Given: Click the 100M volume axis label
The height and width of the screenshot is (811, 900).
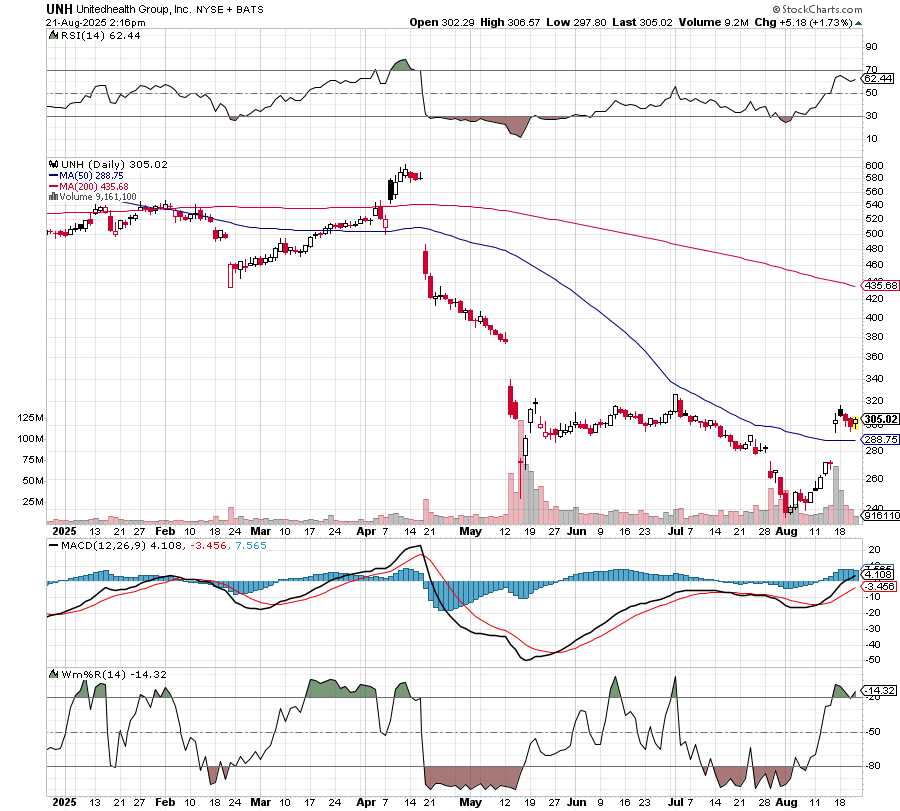Looking at the screenshot, I should (x=30, y=439).
